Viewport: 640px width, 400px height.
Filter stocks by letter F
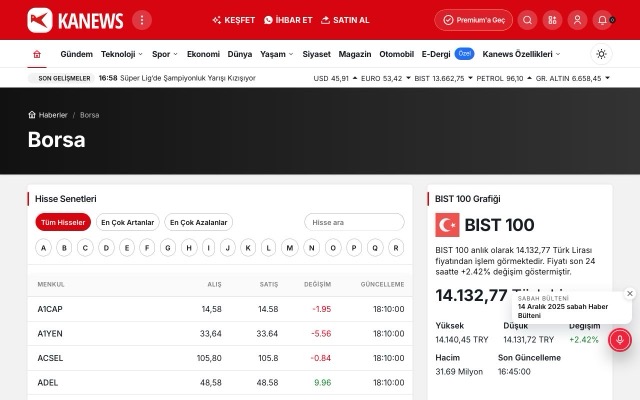(x=147, y=248)
